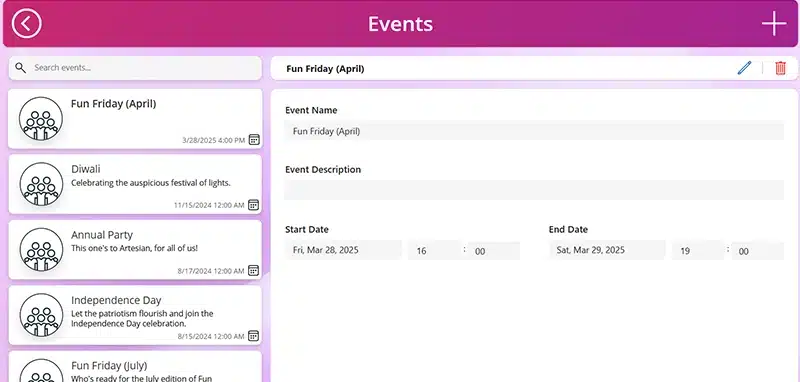Image resolution: width=800 pixels, height=382 pixels.
Task: Click the Event Description label
Action: [x=323, y=170]
